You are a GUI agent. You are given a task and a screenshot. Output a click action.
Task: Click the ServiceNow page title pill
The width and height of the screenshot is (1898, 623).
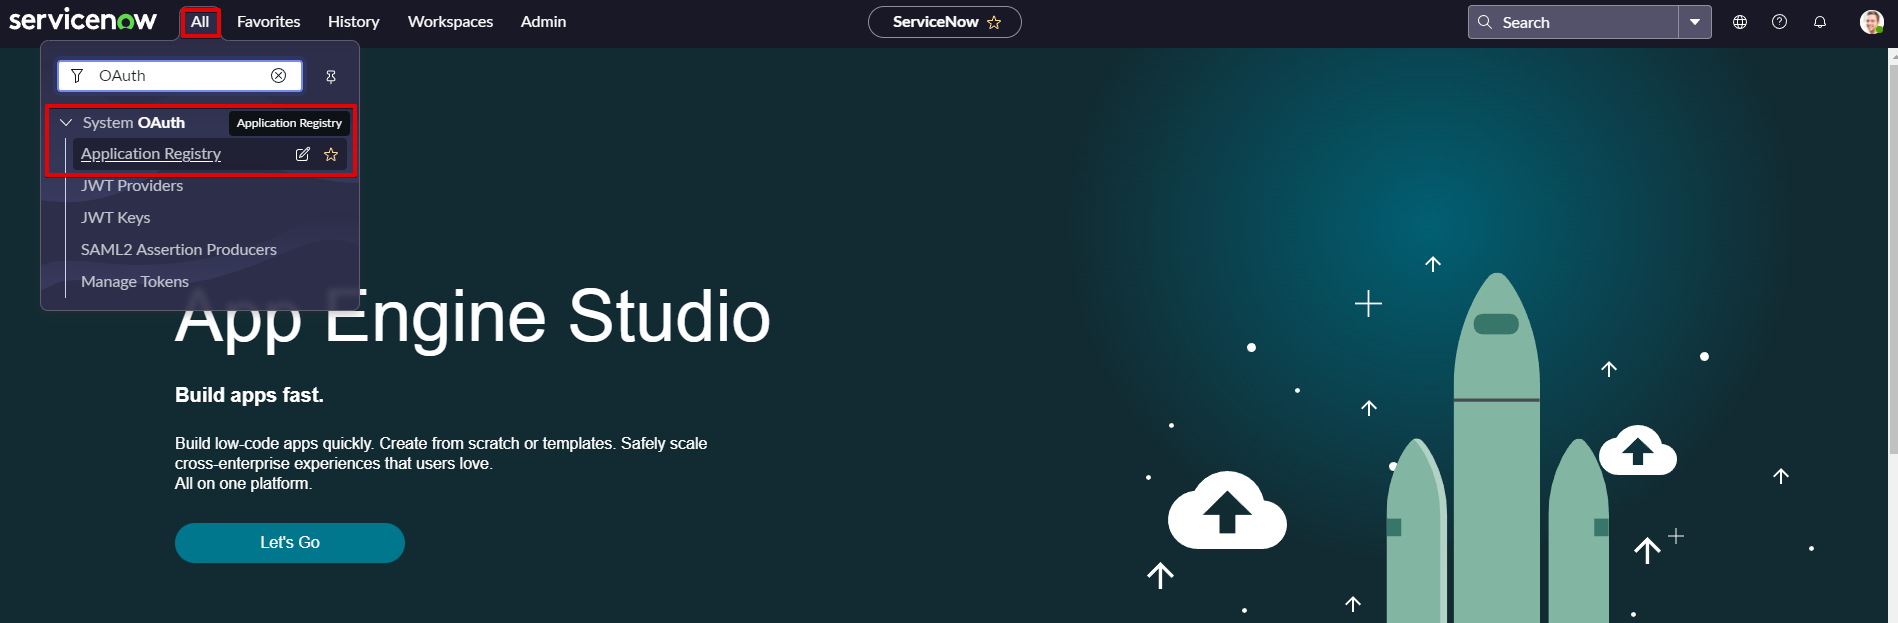coord(944,22)
